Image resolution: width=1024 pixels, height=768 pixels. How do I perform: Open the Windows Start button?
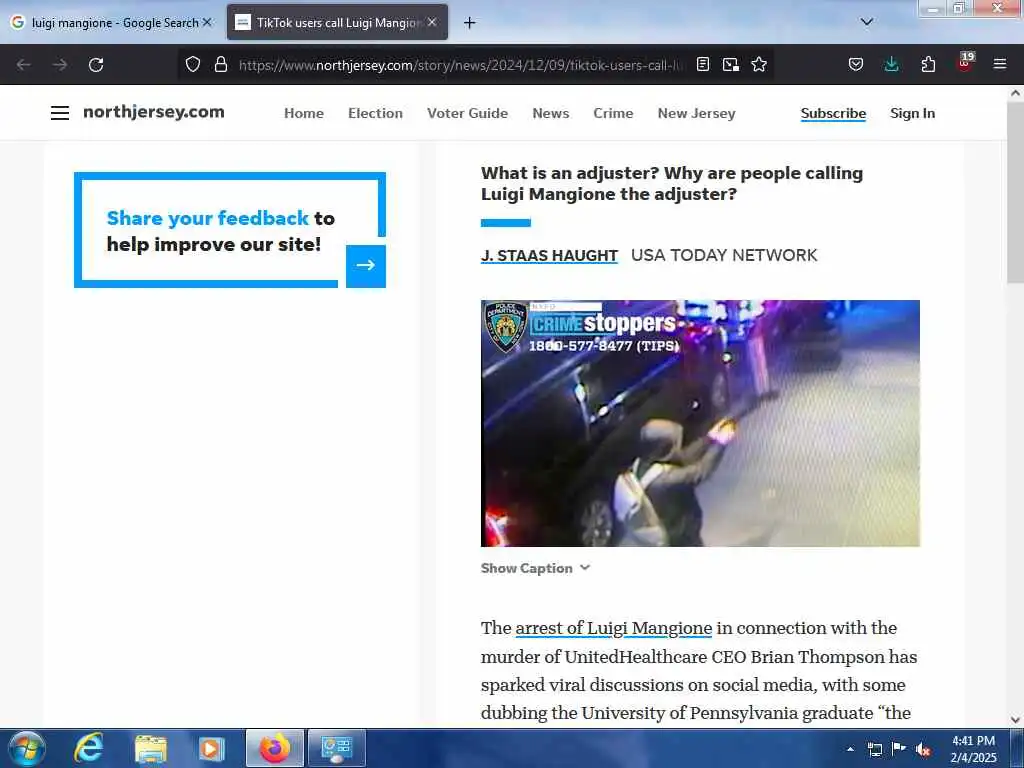coord(26,748)
